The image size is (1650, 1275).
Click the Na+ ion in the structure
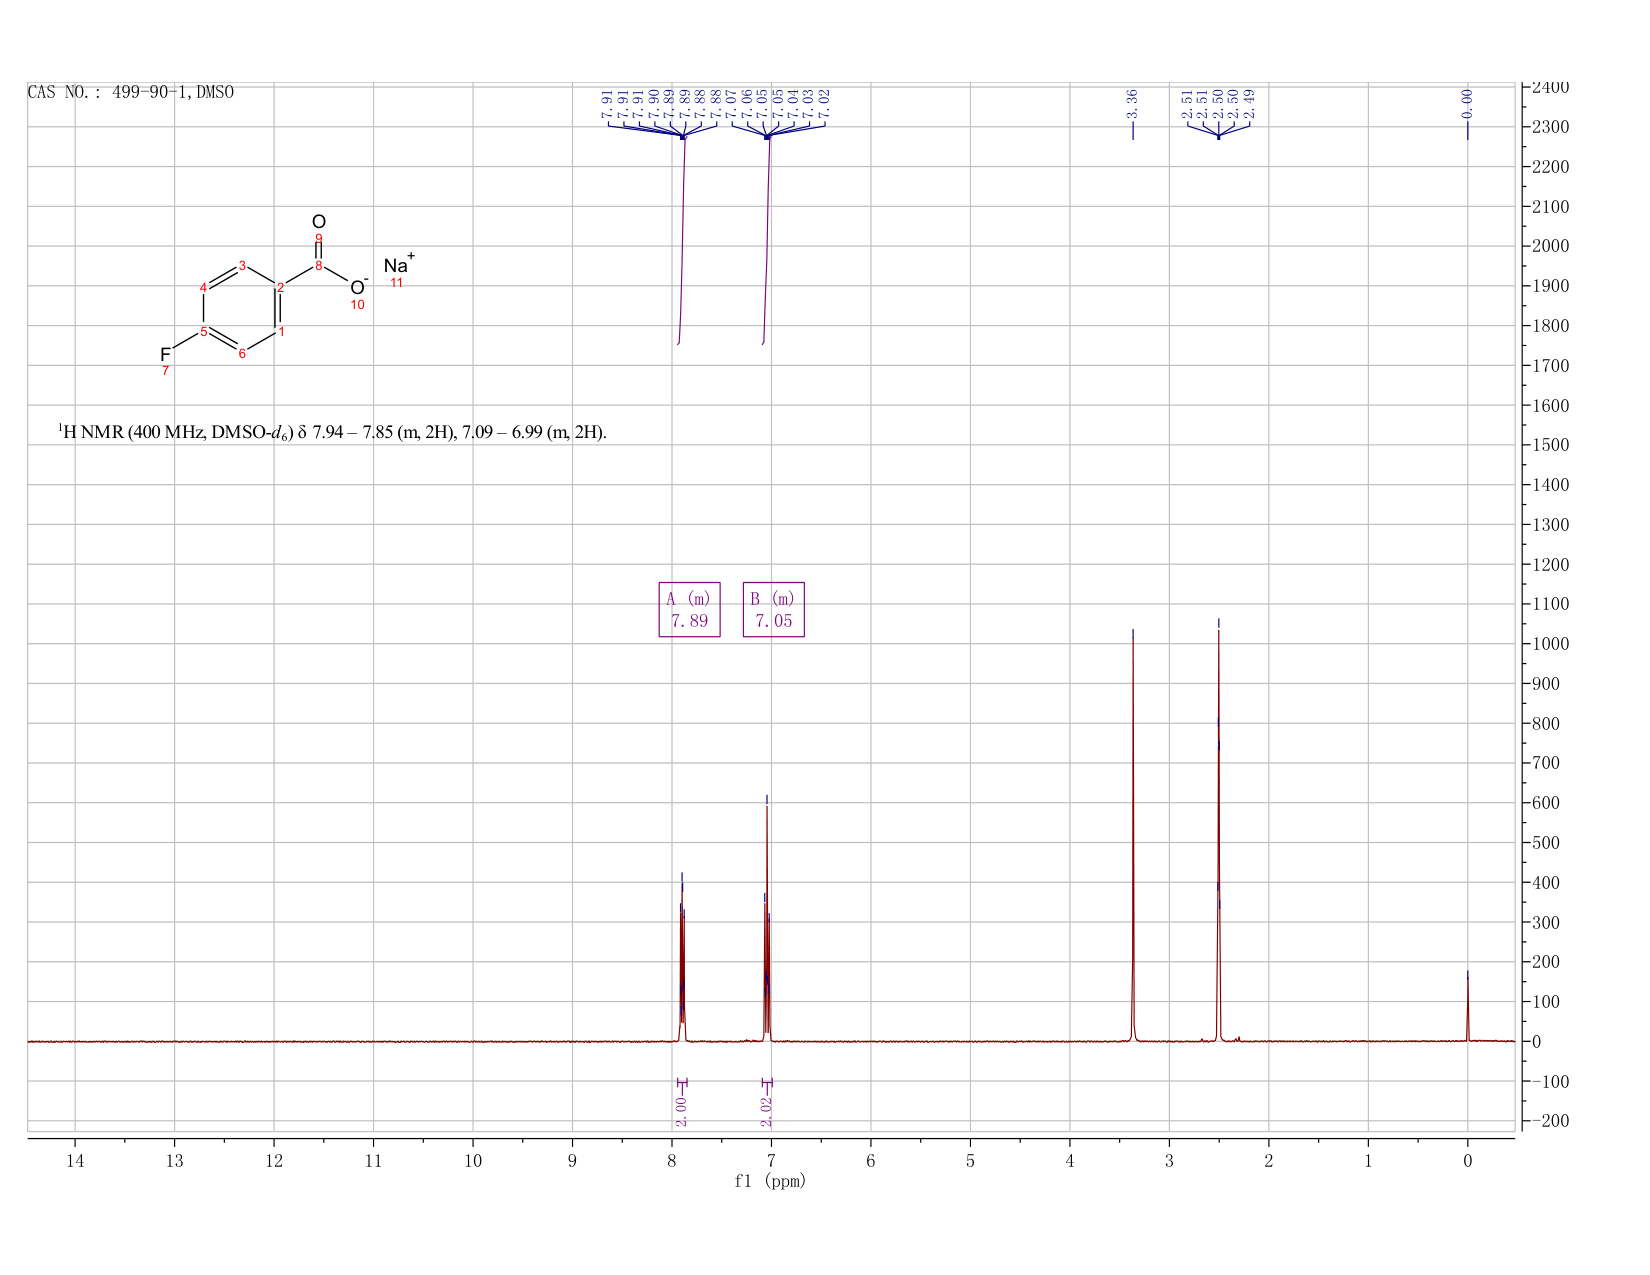(x=398, y=265)
